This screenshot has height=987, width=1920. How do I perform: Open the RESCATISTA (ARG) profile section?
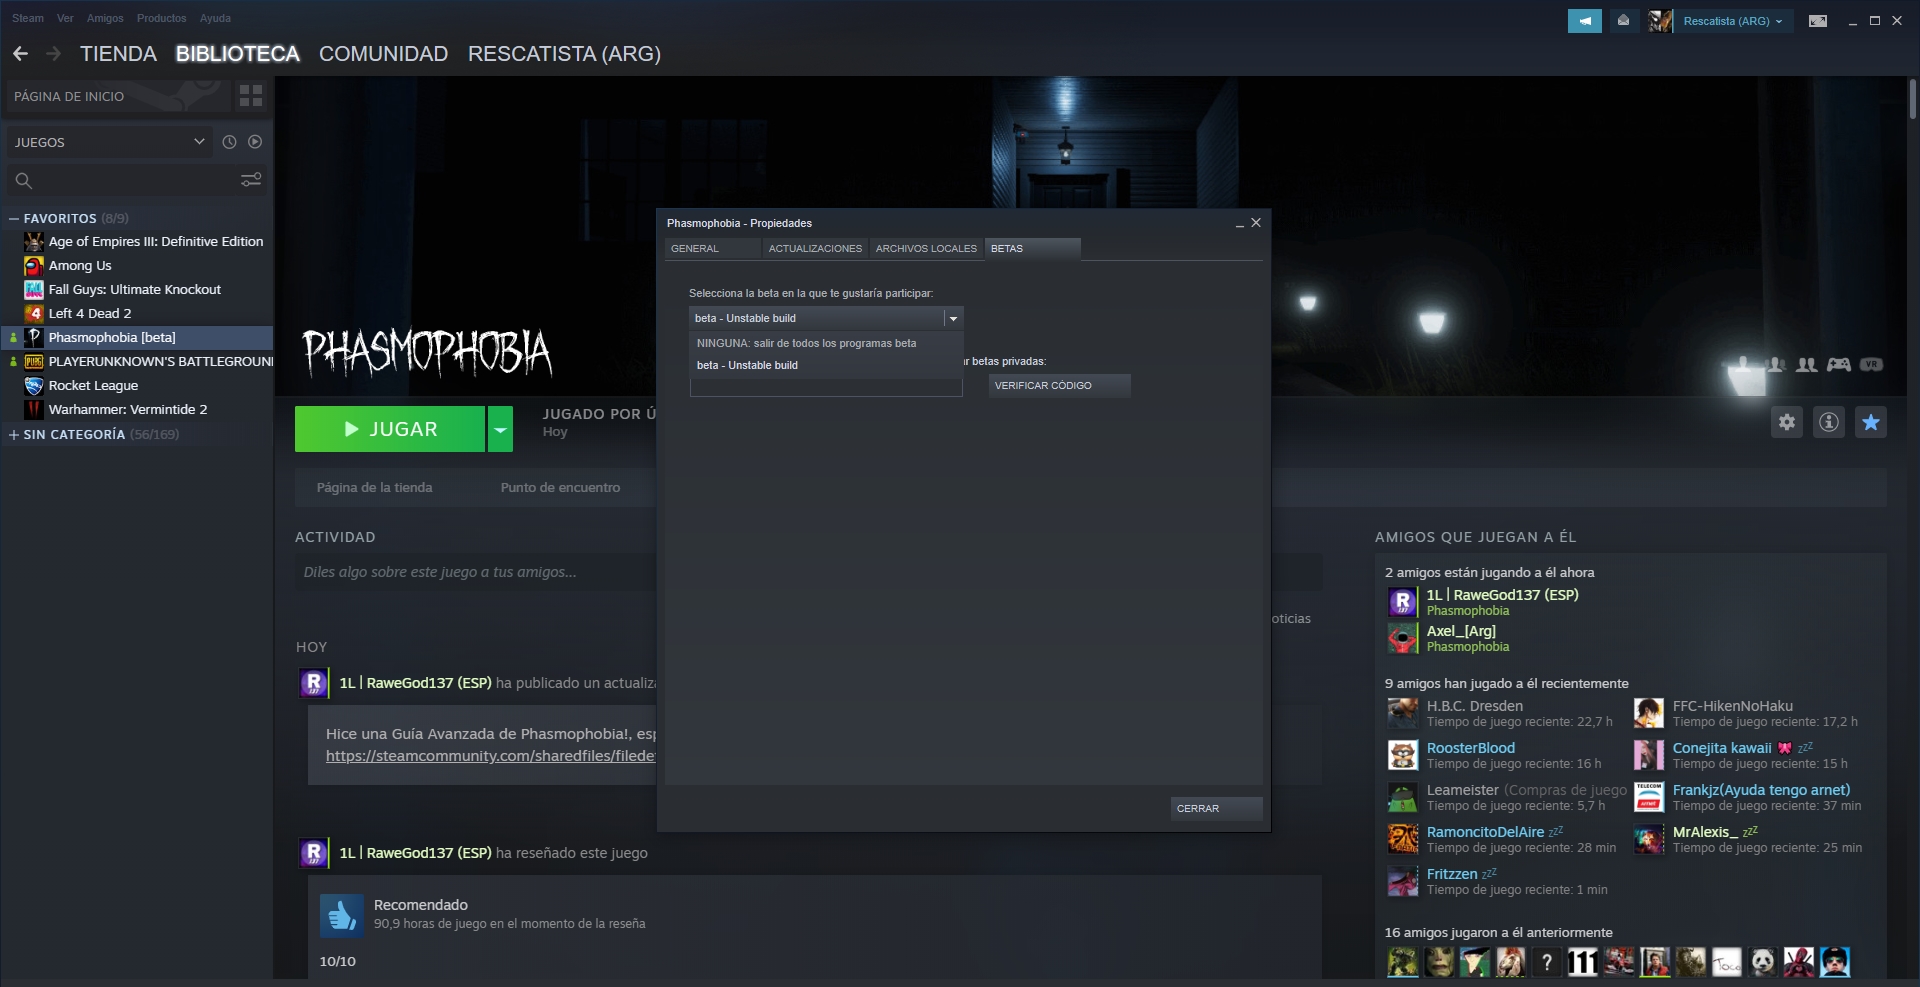(x=564, y=54)
